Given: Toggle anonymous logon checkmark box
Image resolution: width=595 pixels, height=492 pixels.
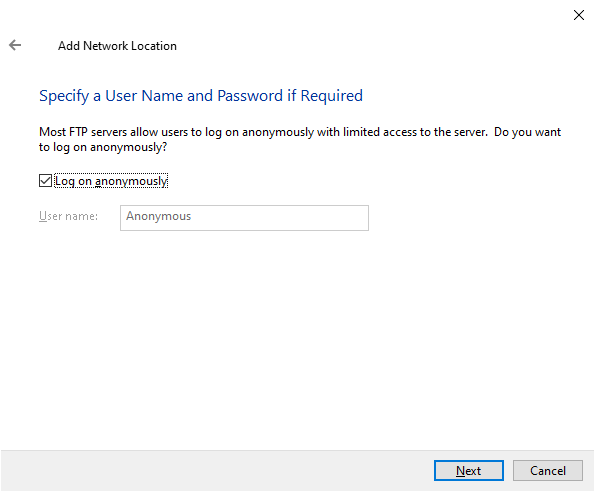Looking at the screenshot, I should point(46,181).
